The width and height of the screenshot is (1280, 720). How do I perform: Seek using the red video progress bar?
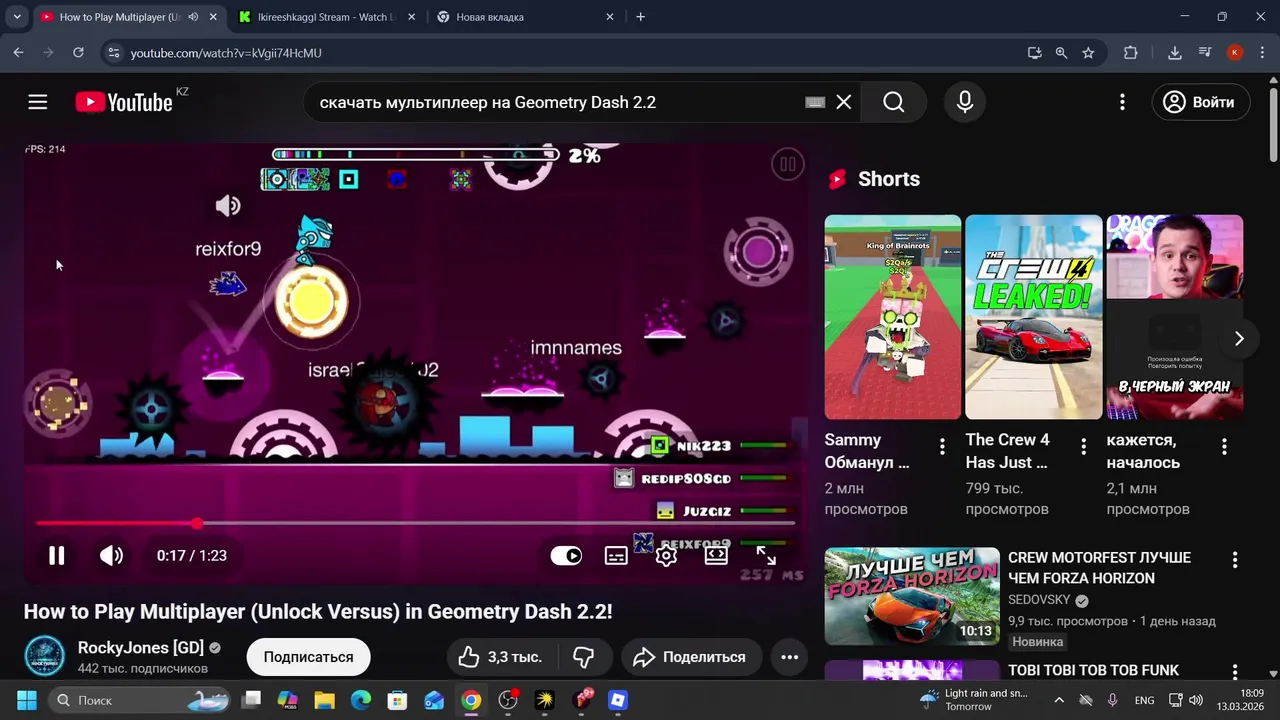tap(416, 523)
